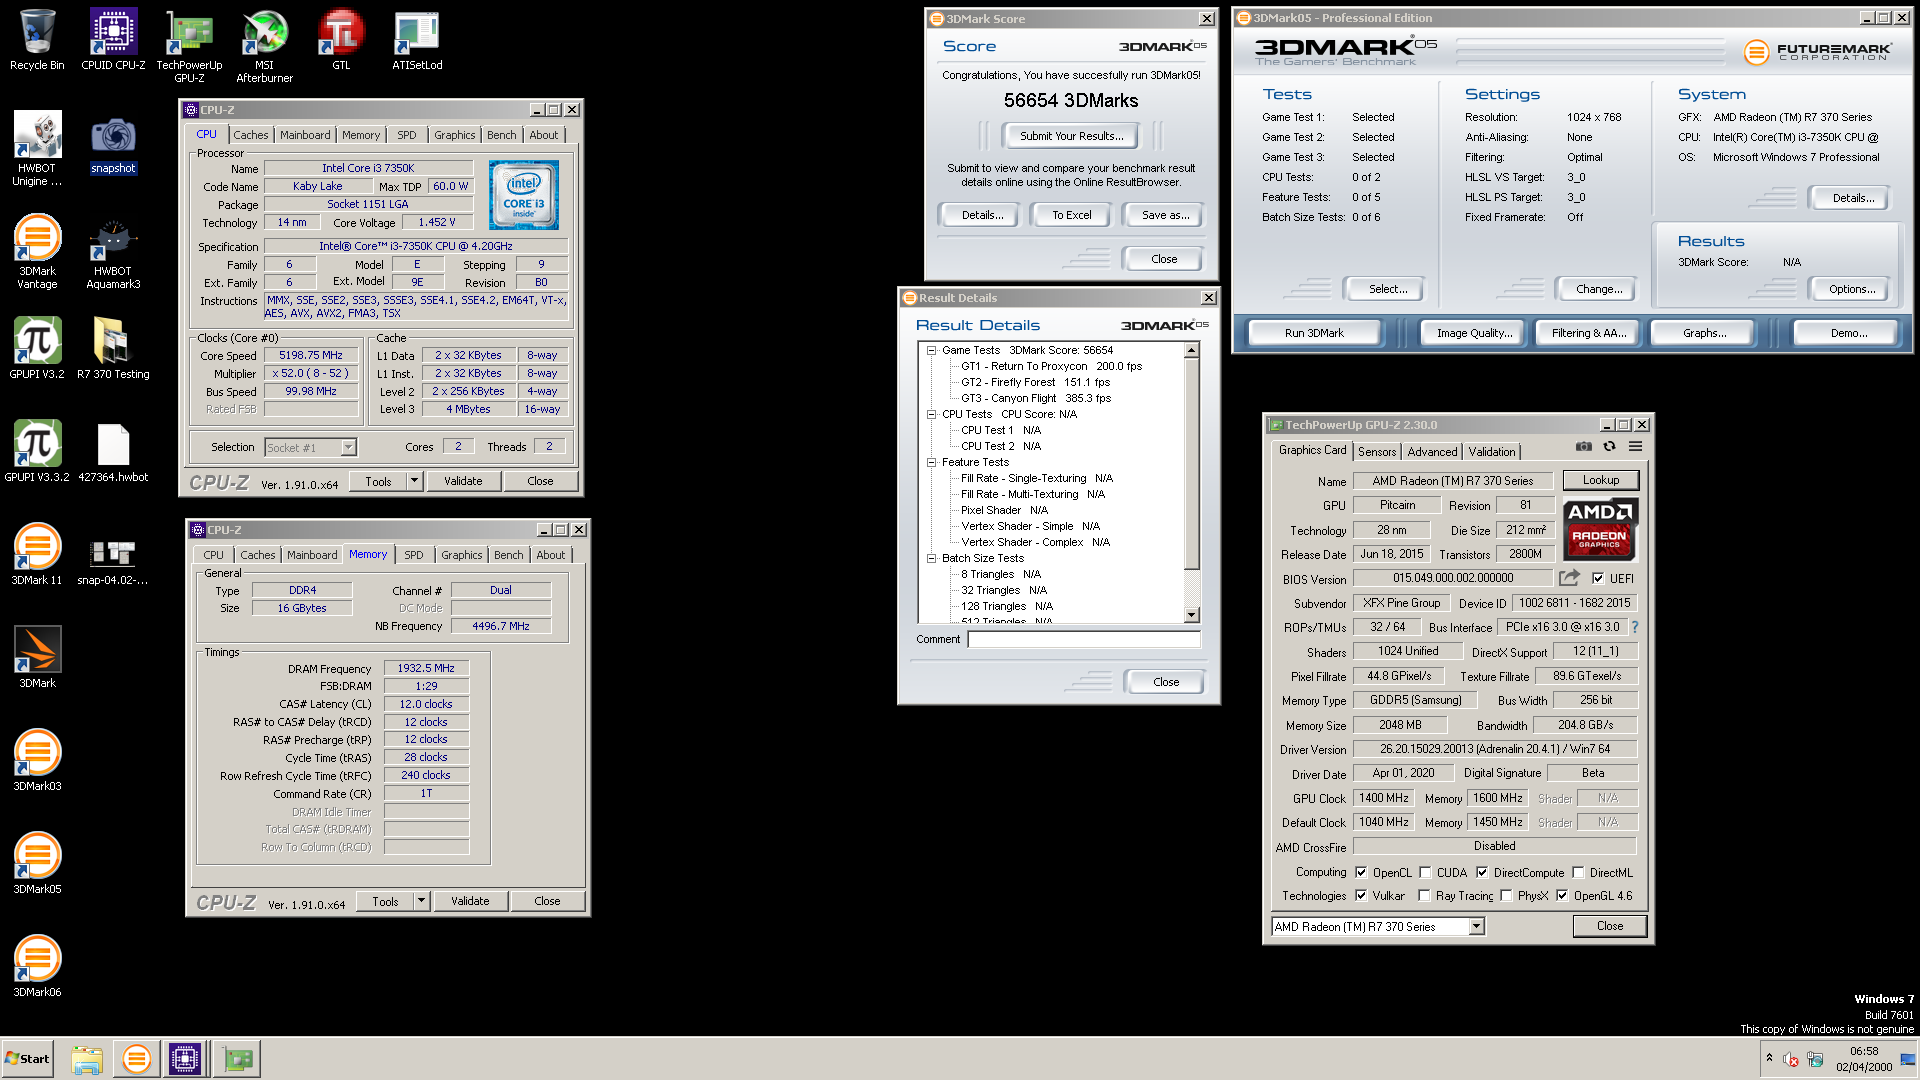Viewport: 1920px width, 1080px height.
Task: Click Lookup button in GPU-Z
Action: [x=1600, y=481]
